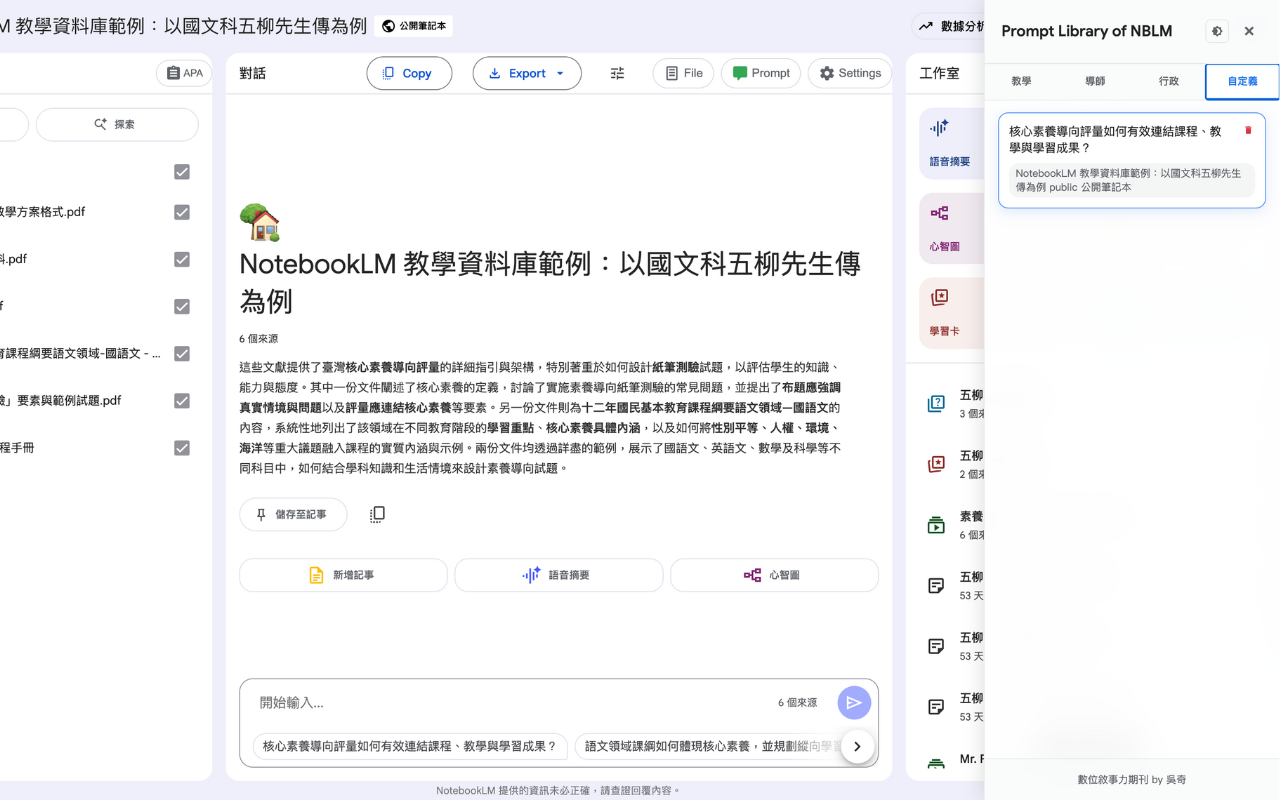Click the APA citation icon button
1280x800 pixels.
(184, 73)
